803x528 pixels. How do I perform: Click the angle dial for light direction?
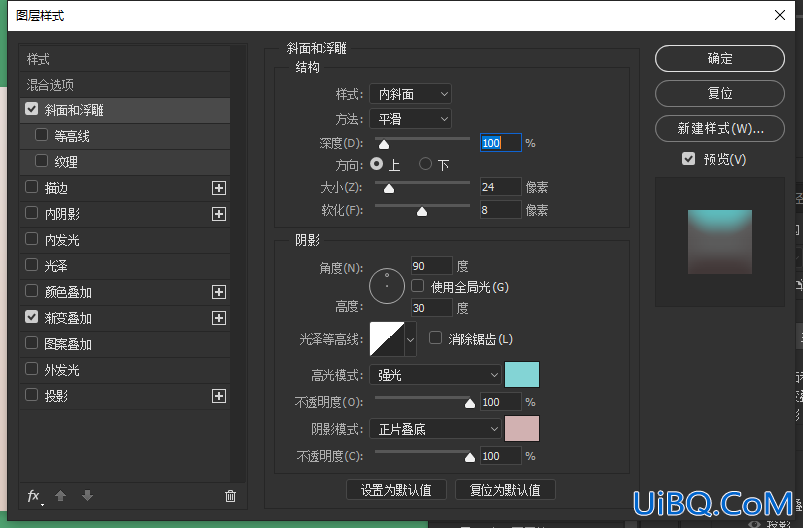tap(387, 286)
